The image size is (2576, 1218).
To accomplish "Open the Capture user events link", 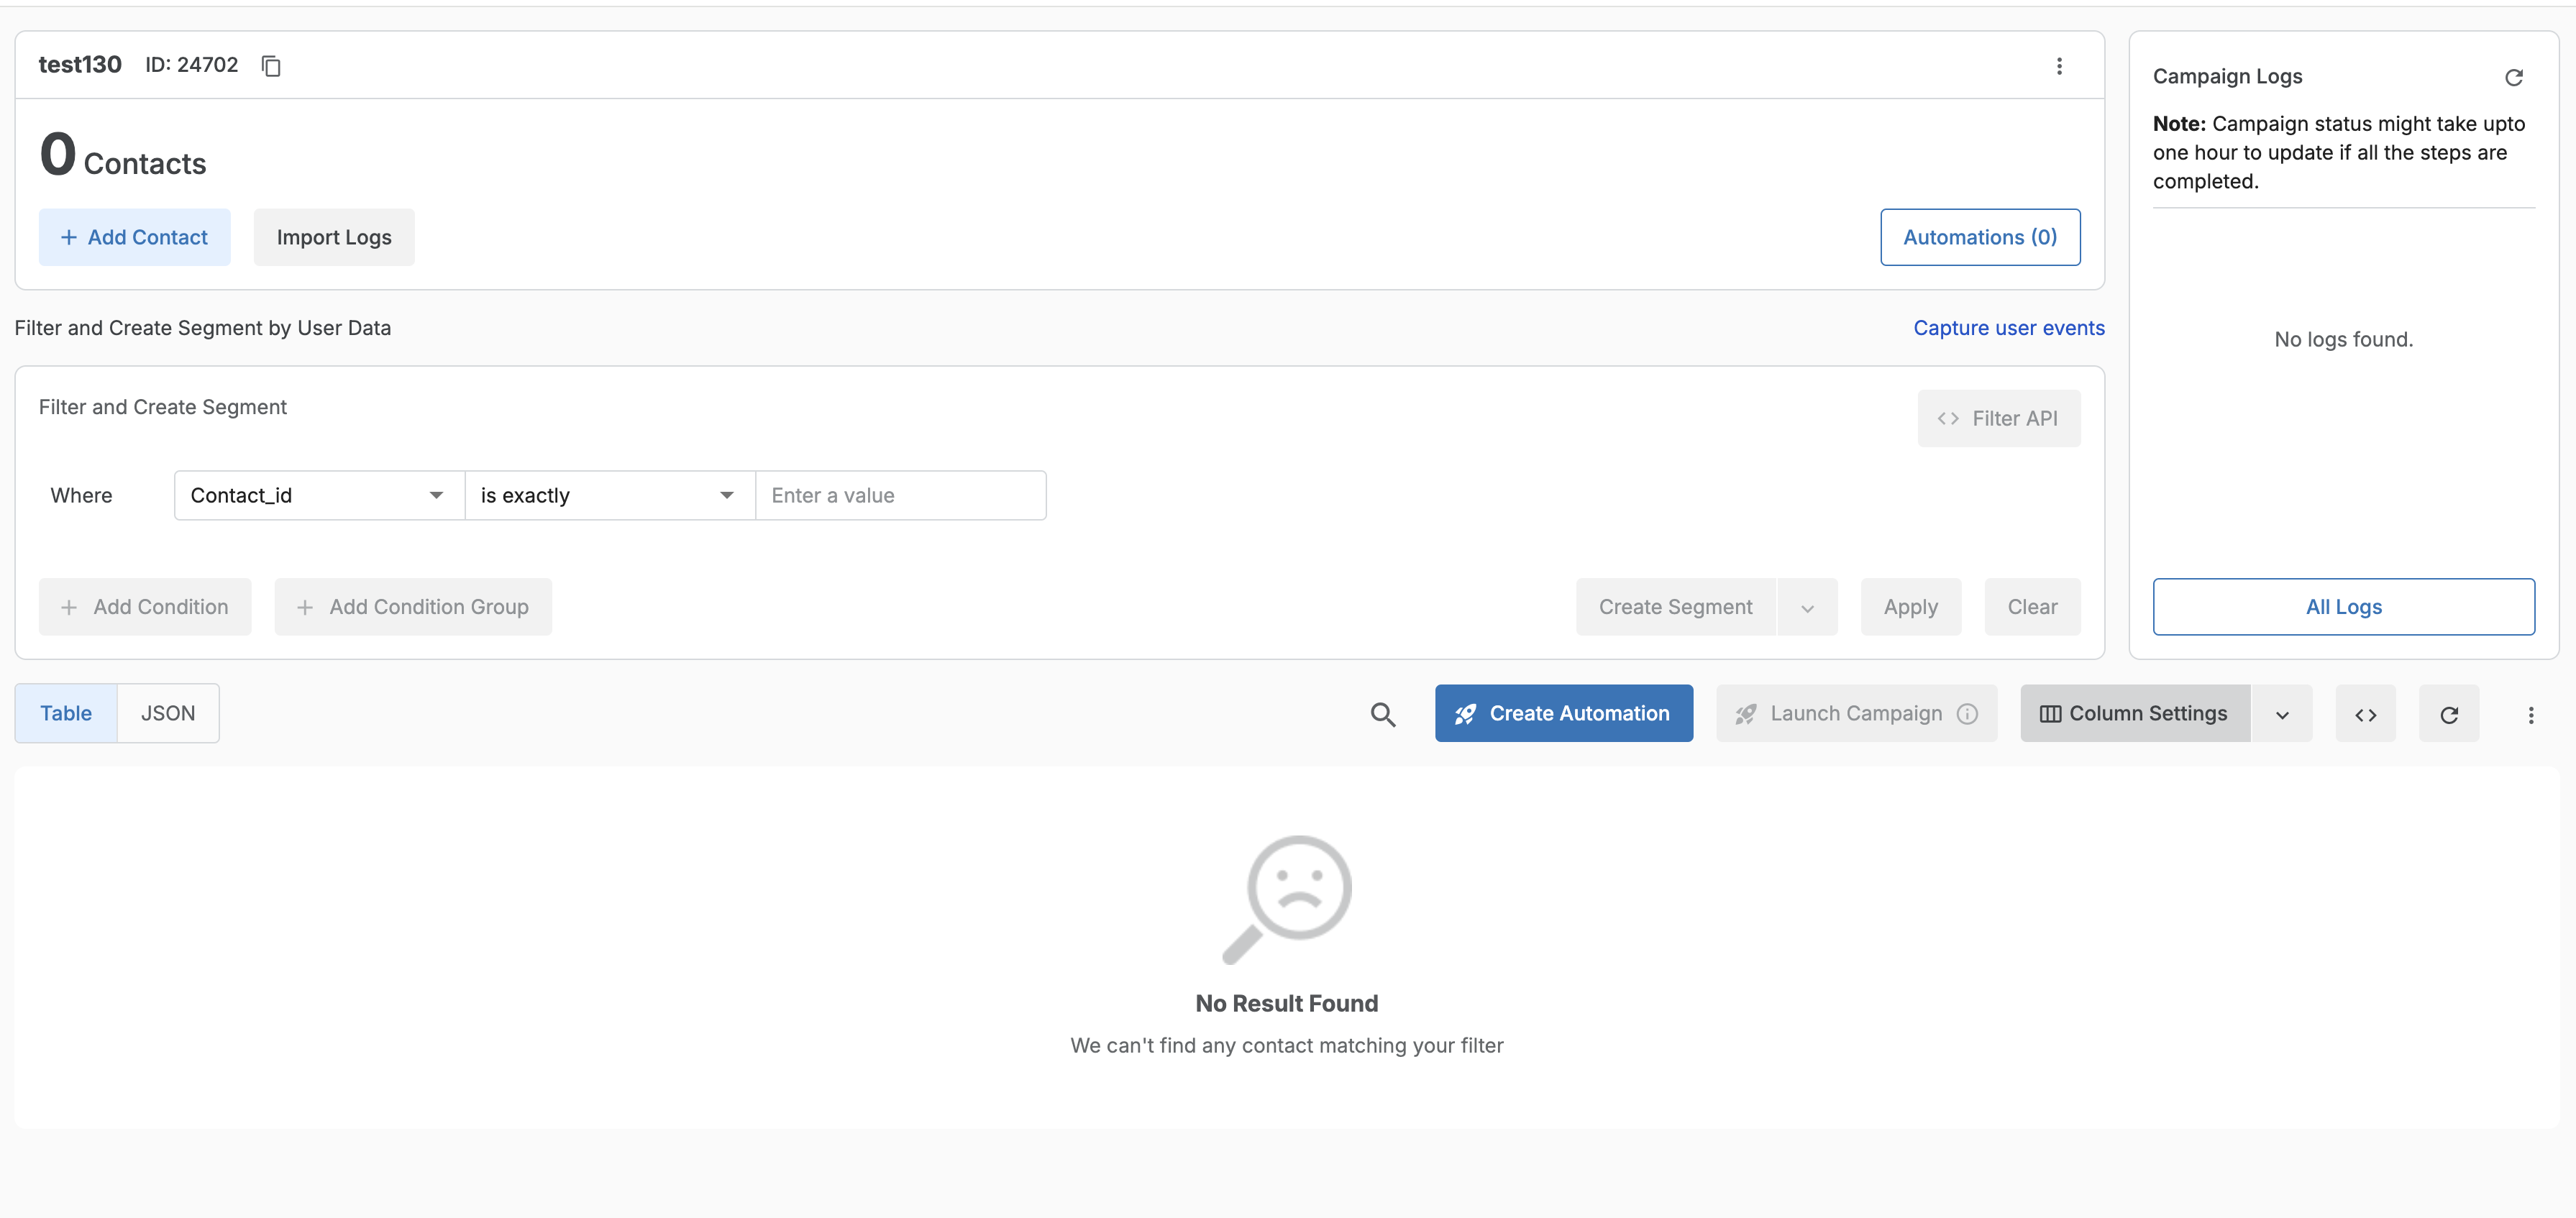I will [x=2008, y=328].
